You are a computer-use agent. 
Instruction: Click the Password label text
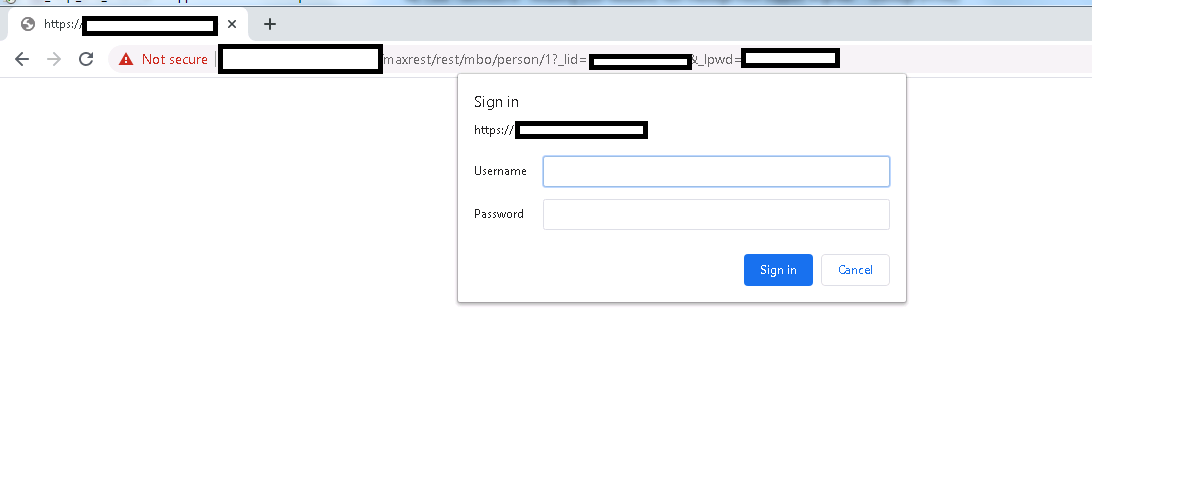point(498,214)
